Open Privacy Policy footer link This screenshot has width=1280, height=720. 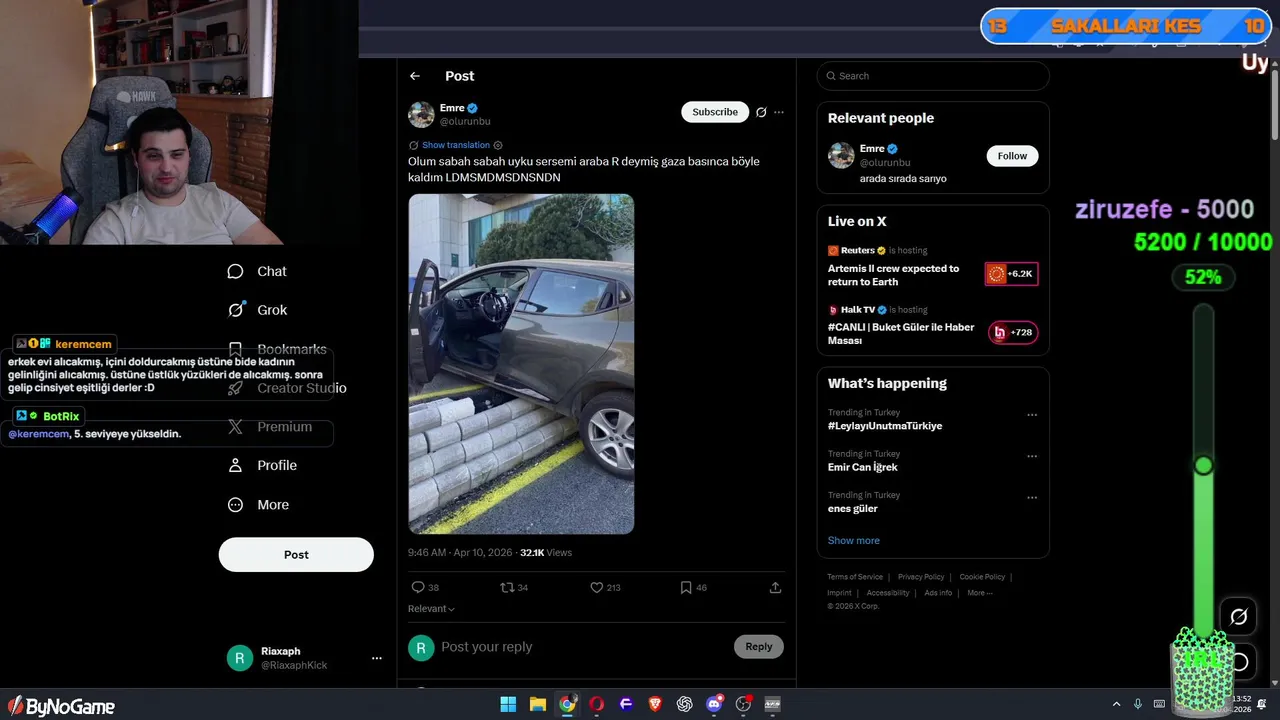coord(921,577)
